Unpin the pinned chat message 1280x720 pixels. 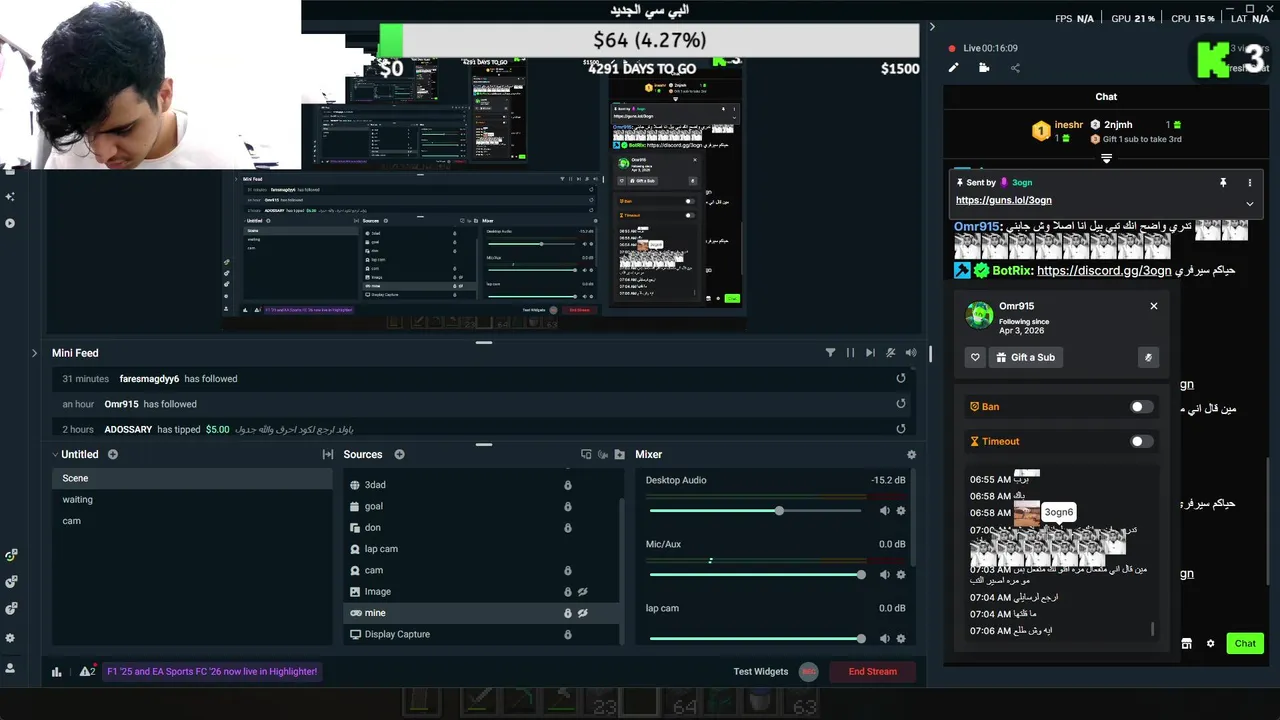[x=1222, y=183]
